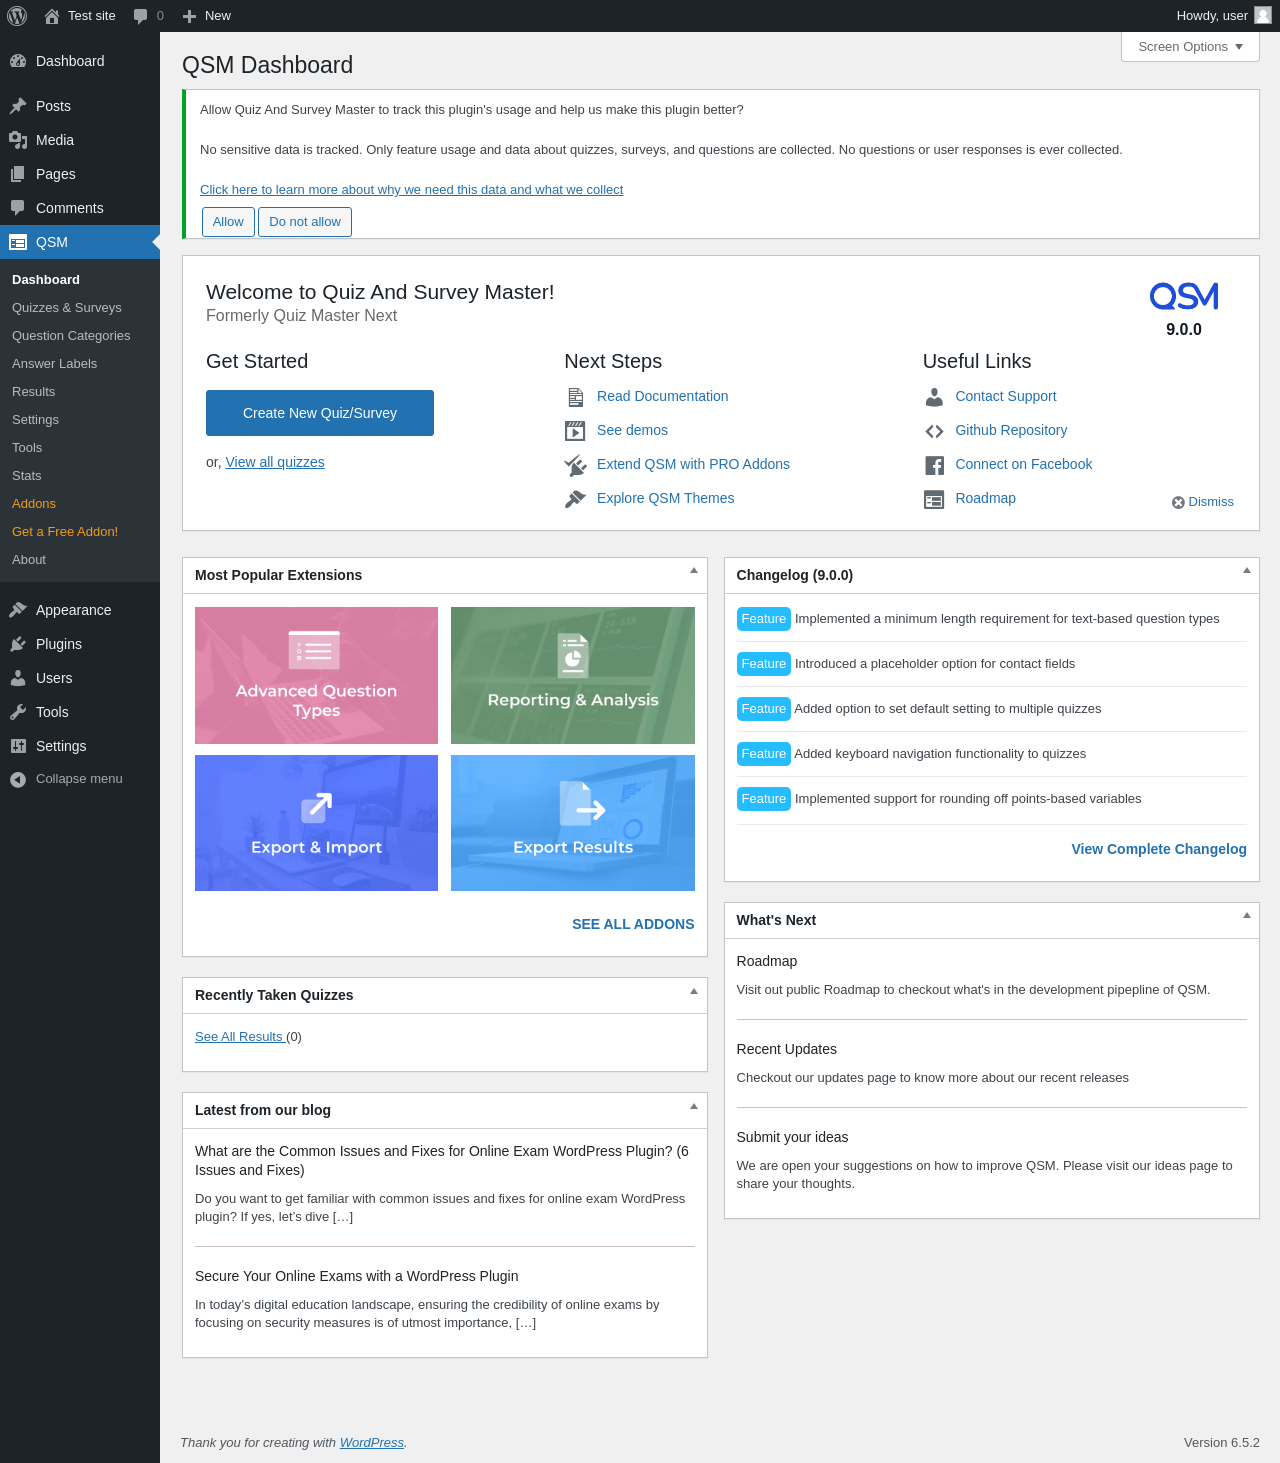
Task: Open the comments bubble icon in admin bar
Action: click(x=141, y=16)
